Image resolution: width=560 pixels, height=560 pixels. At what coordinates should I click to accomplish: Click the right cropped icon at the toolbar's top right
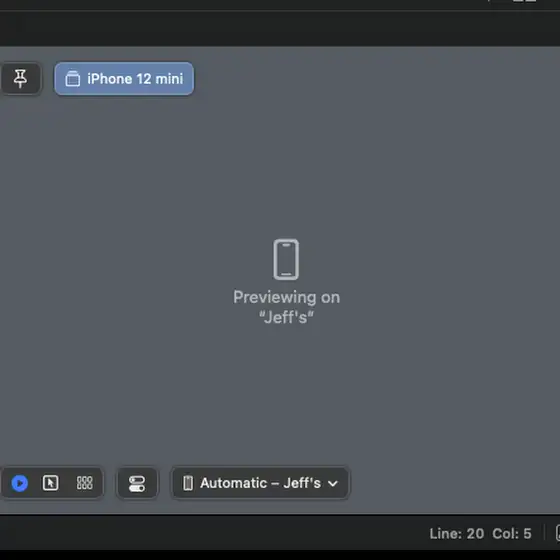pos(531,1)
